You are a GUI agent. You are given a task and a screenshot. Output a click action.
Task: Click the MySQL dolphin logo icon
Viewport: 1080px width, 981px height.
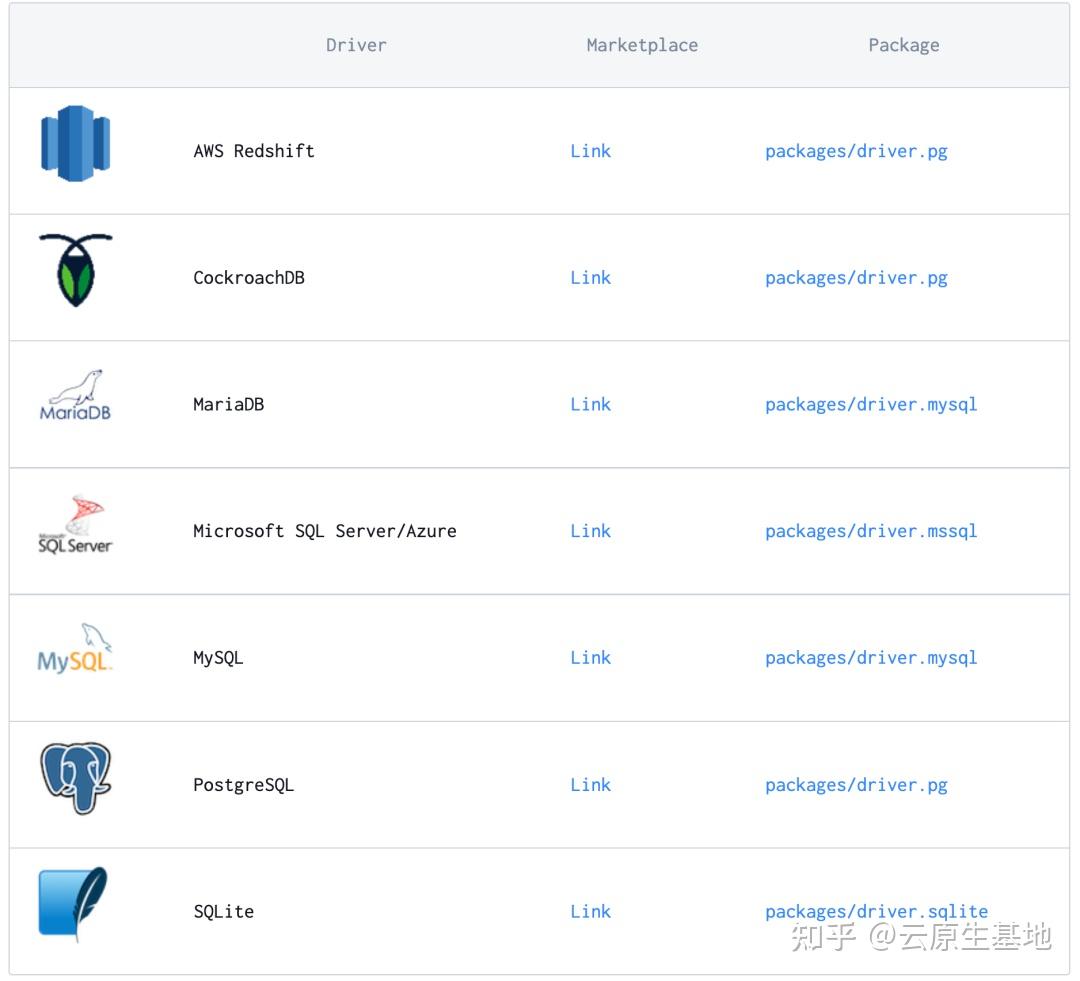point(75,648)
